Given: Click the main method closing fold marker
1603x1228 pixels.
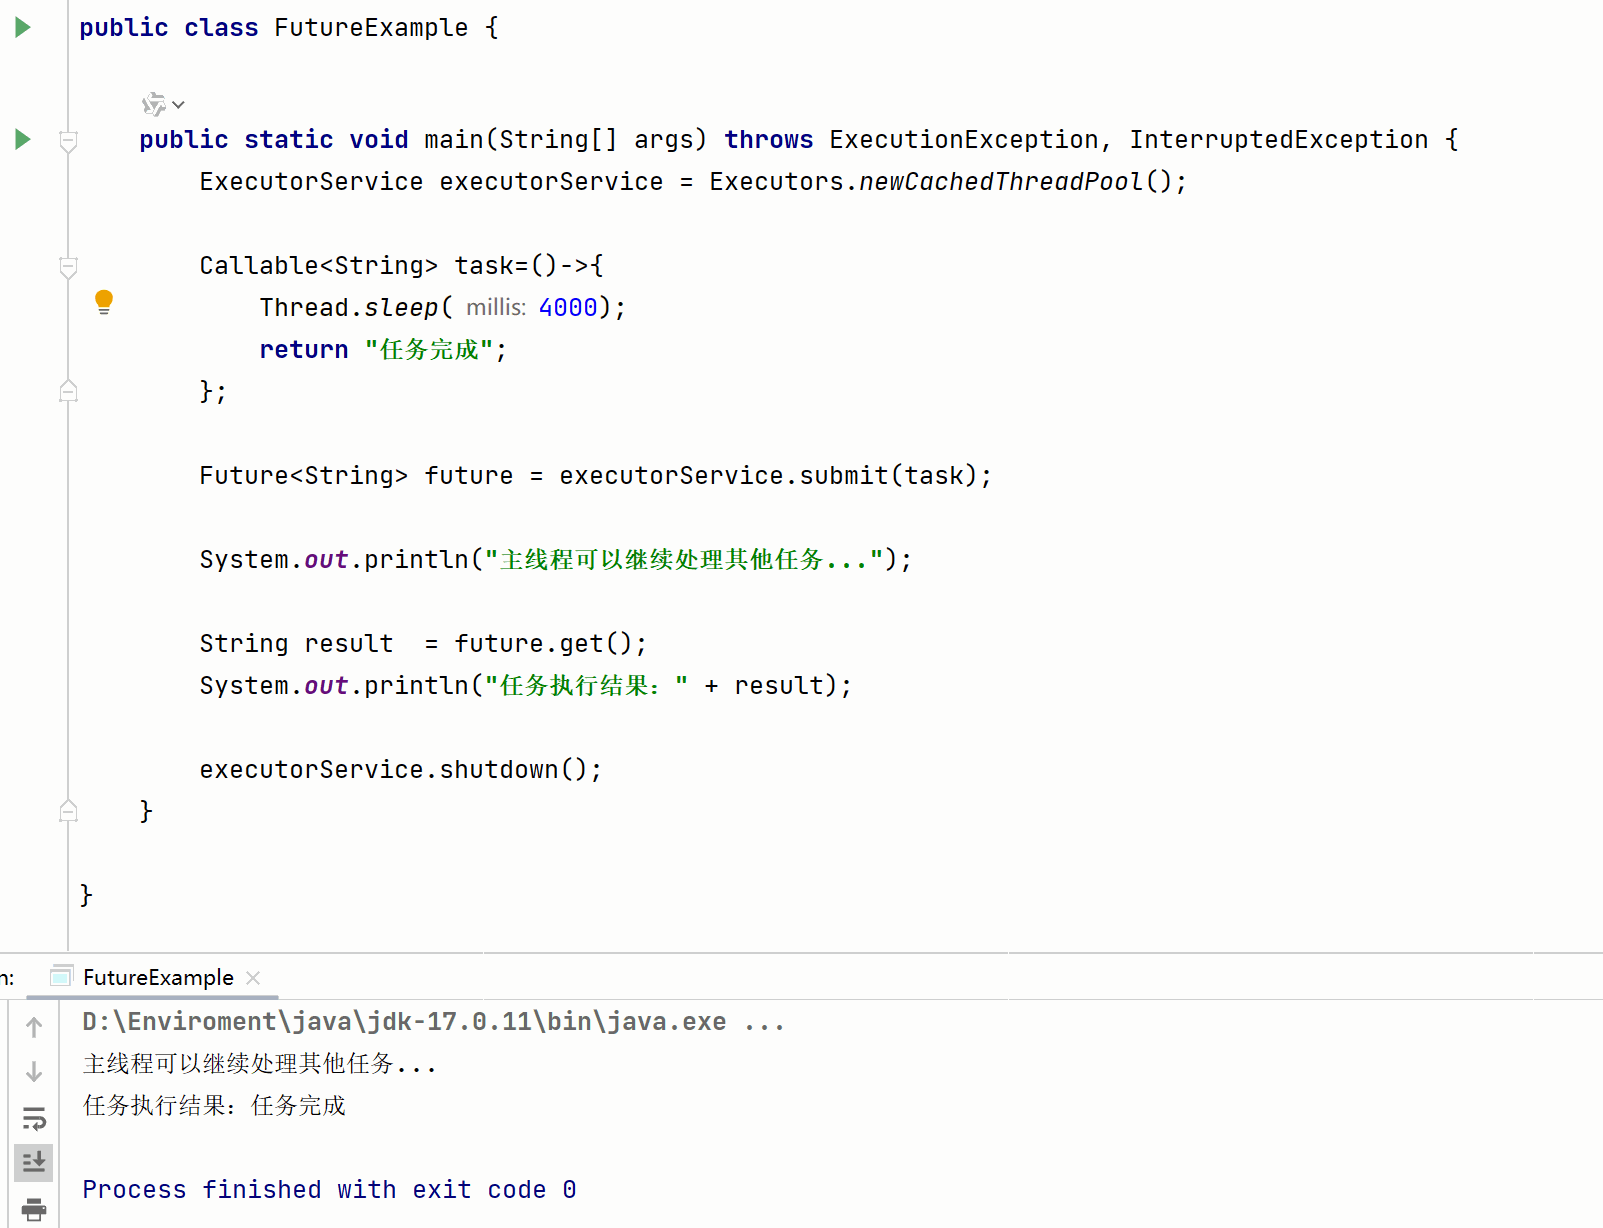Looking at the screenshot, I should coord(68,811).
